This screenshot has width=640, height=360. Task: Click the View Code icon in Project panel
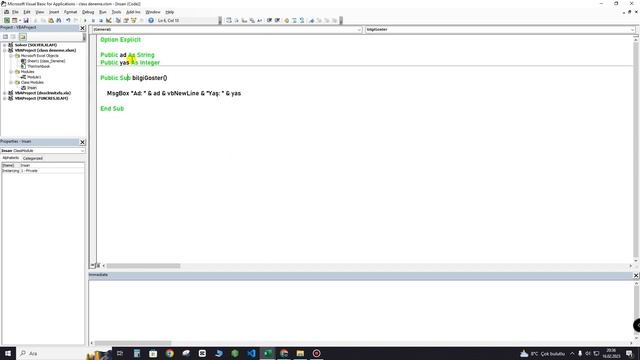5,37
